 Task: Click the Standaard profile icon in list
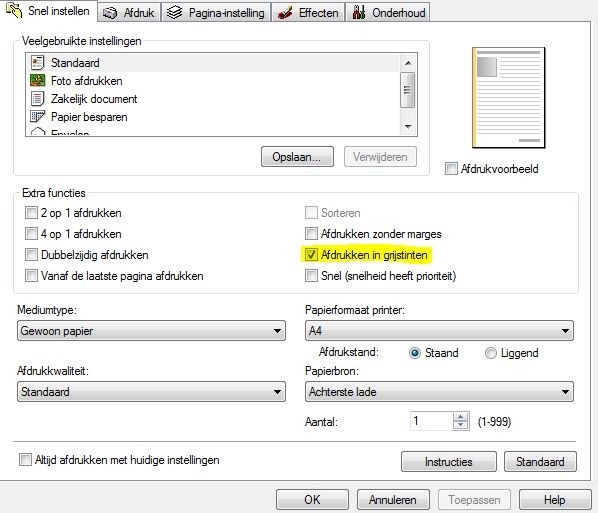pyautogui.click(x=37, y=63)
